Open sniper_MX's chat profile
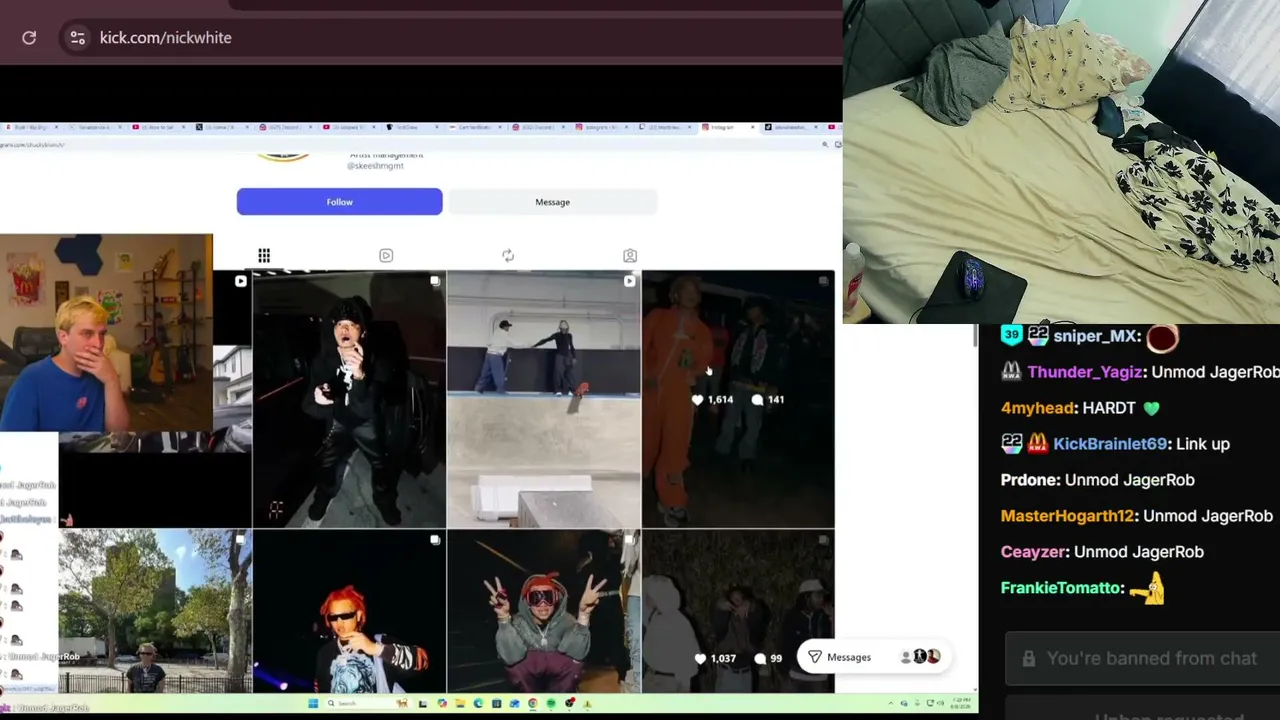Screen dimensions: 1280x720 pos(1097,337)
